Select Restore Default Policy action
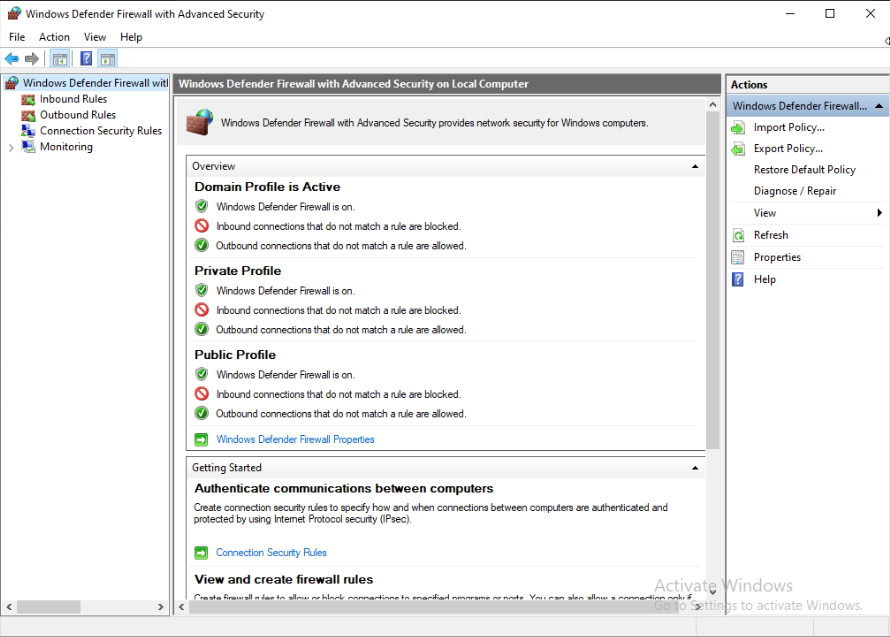 coord(804,170)
